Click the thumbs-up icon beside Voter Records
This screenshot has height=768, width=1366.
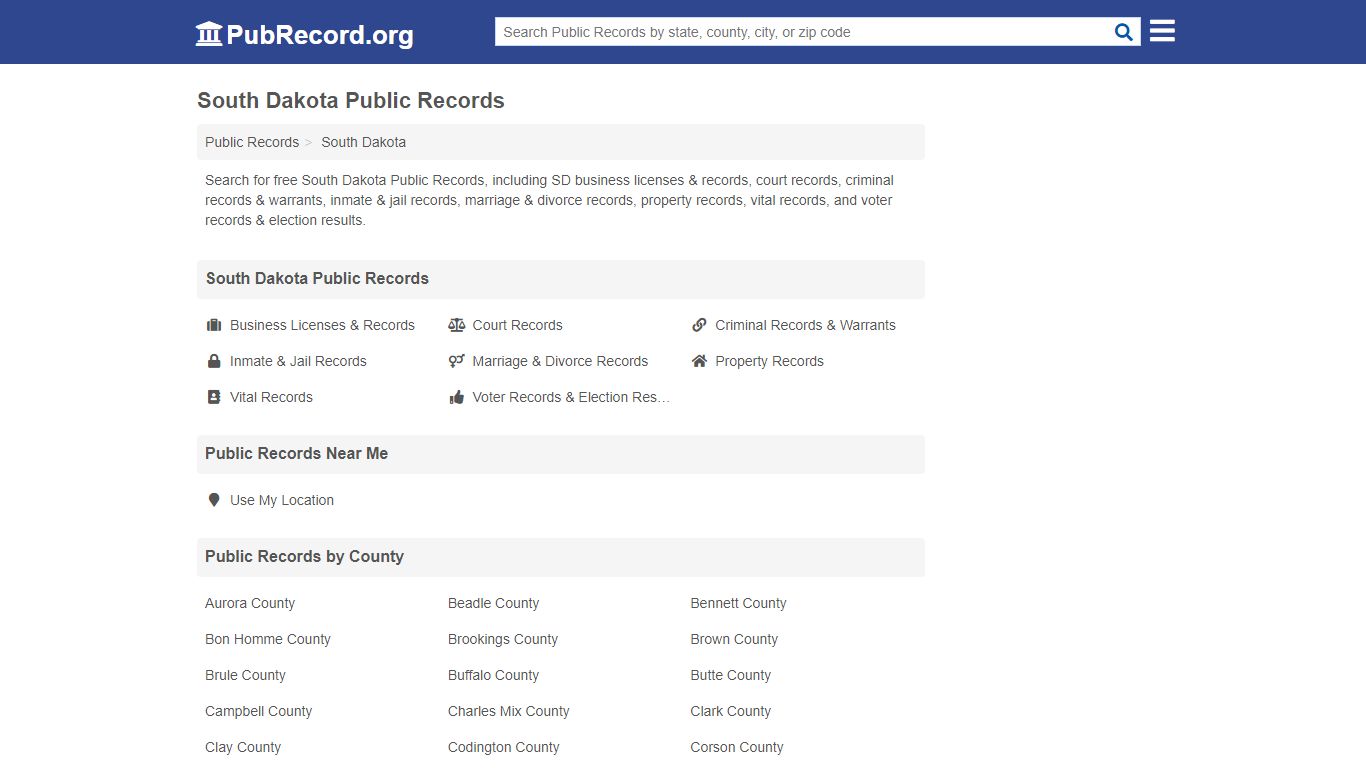pos(457,397)
